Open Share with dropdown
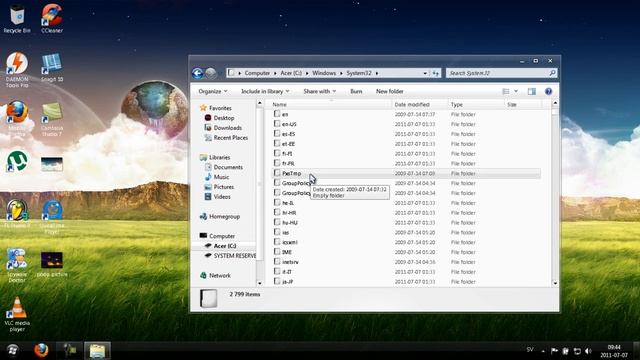Image resolution: width=640 pixels, height=360 pixels. pos(320,91)
